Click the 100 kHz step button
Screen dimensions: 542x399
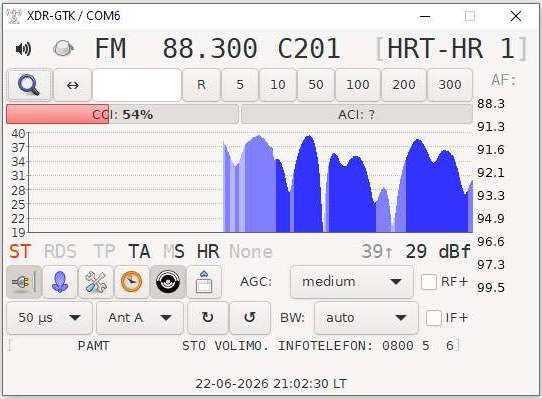(358, 85)
